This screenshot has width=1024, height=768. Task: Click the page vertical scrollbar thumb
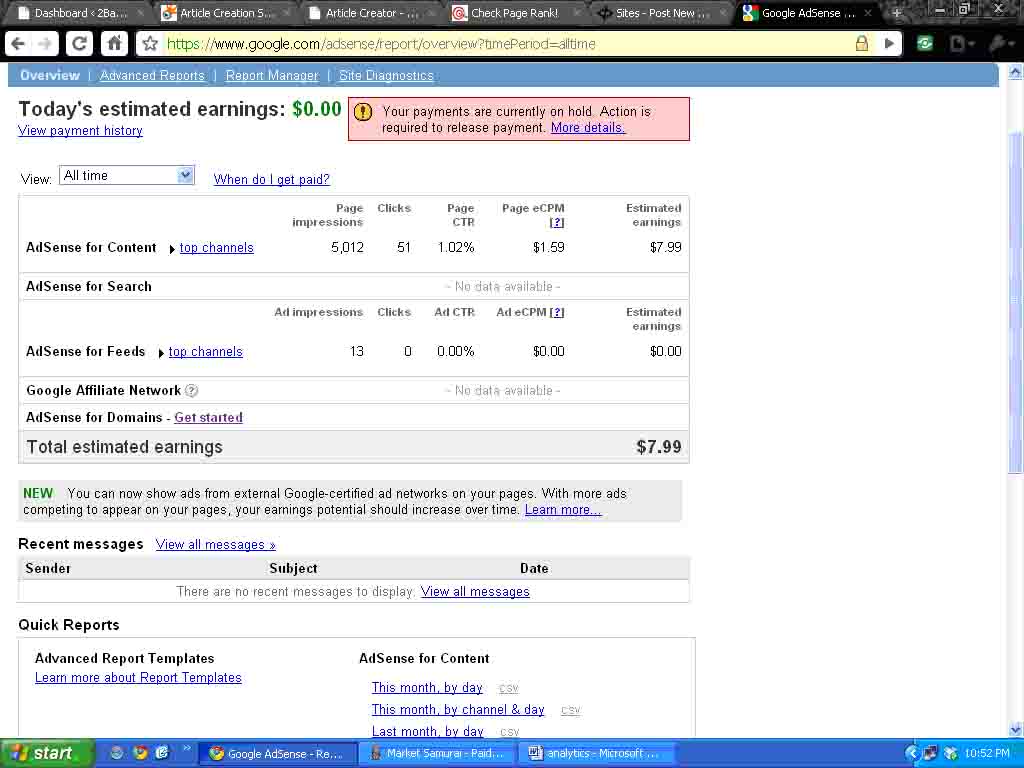pos(1016,300)
